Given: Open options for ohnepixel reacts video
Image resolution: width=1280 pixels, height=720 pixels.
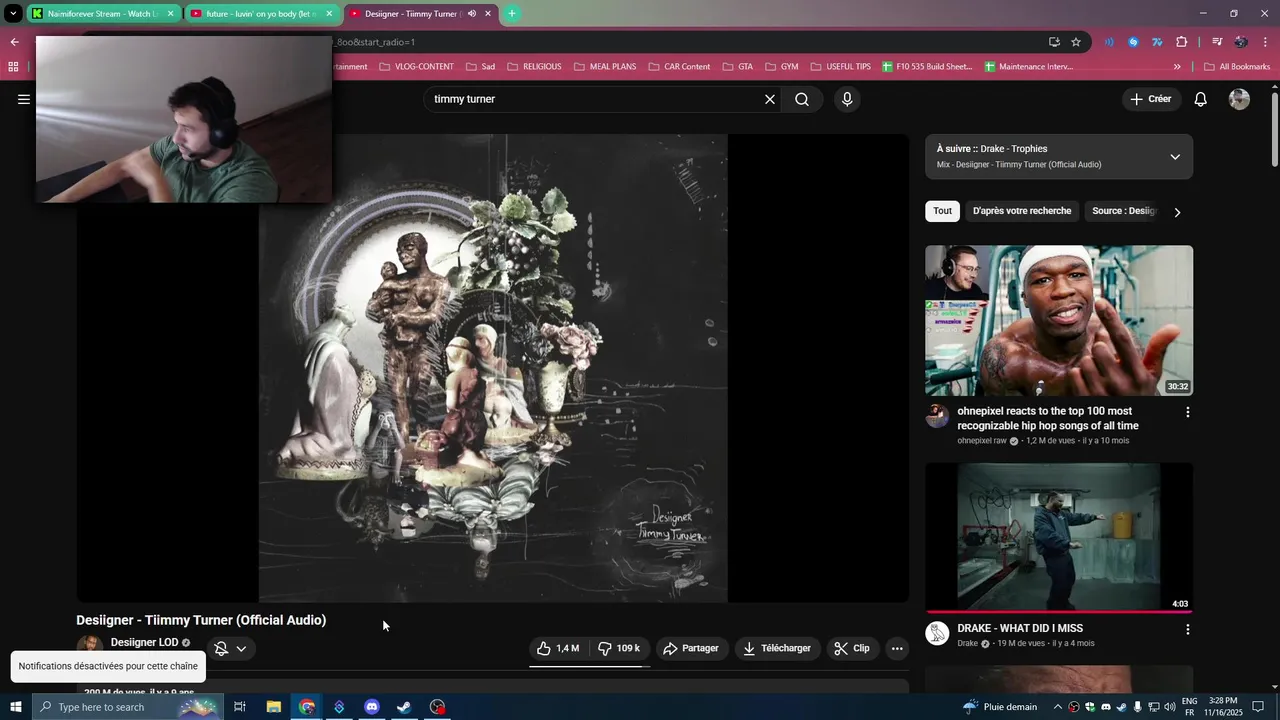Looking at the screenshot, I should (1188, 412).
